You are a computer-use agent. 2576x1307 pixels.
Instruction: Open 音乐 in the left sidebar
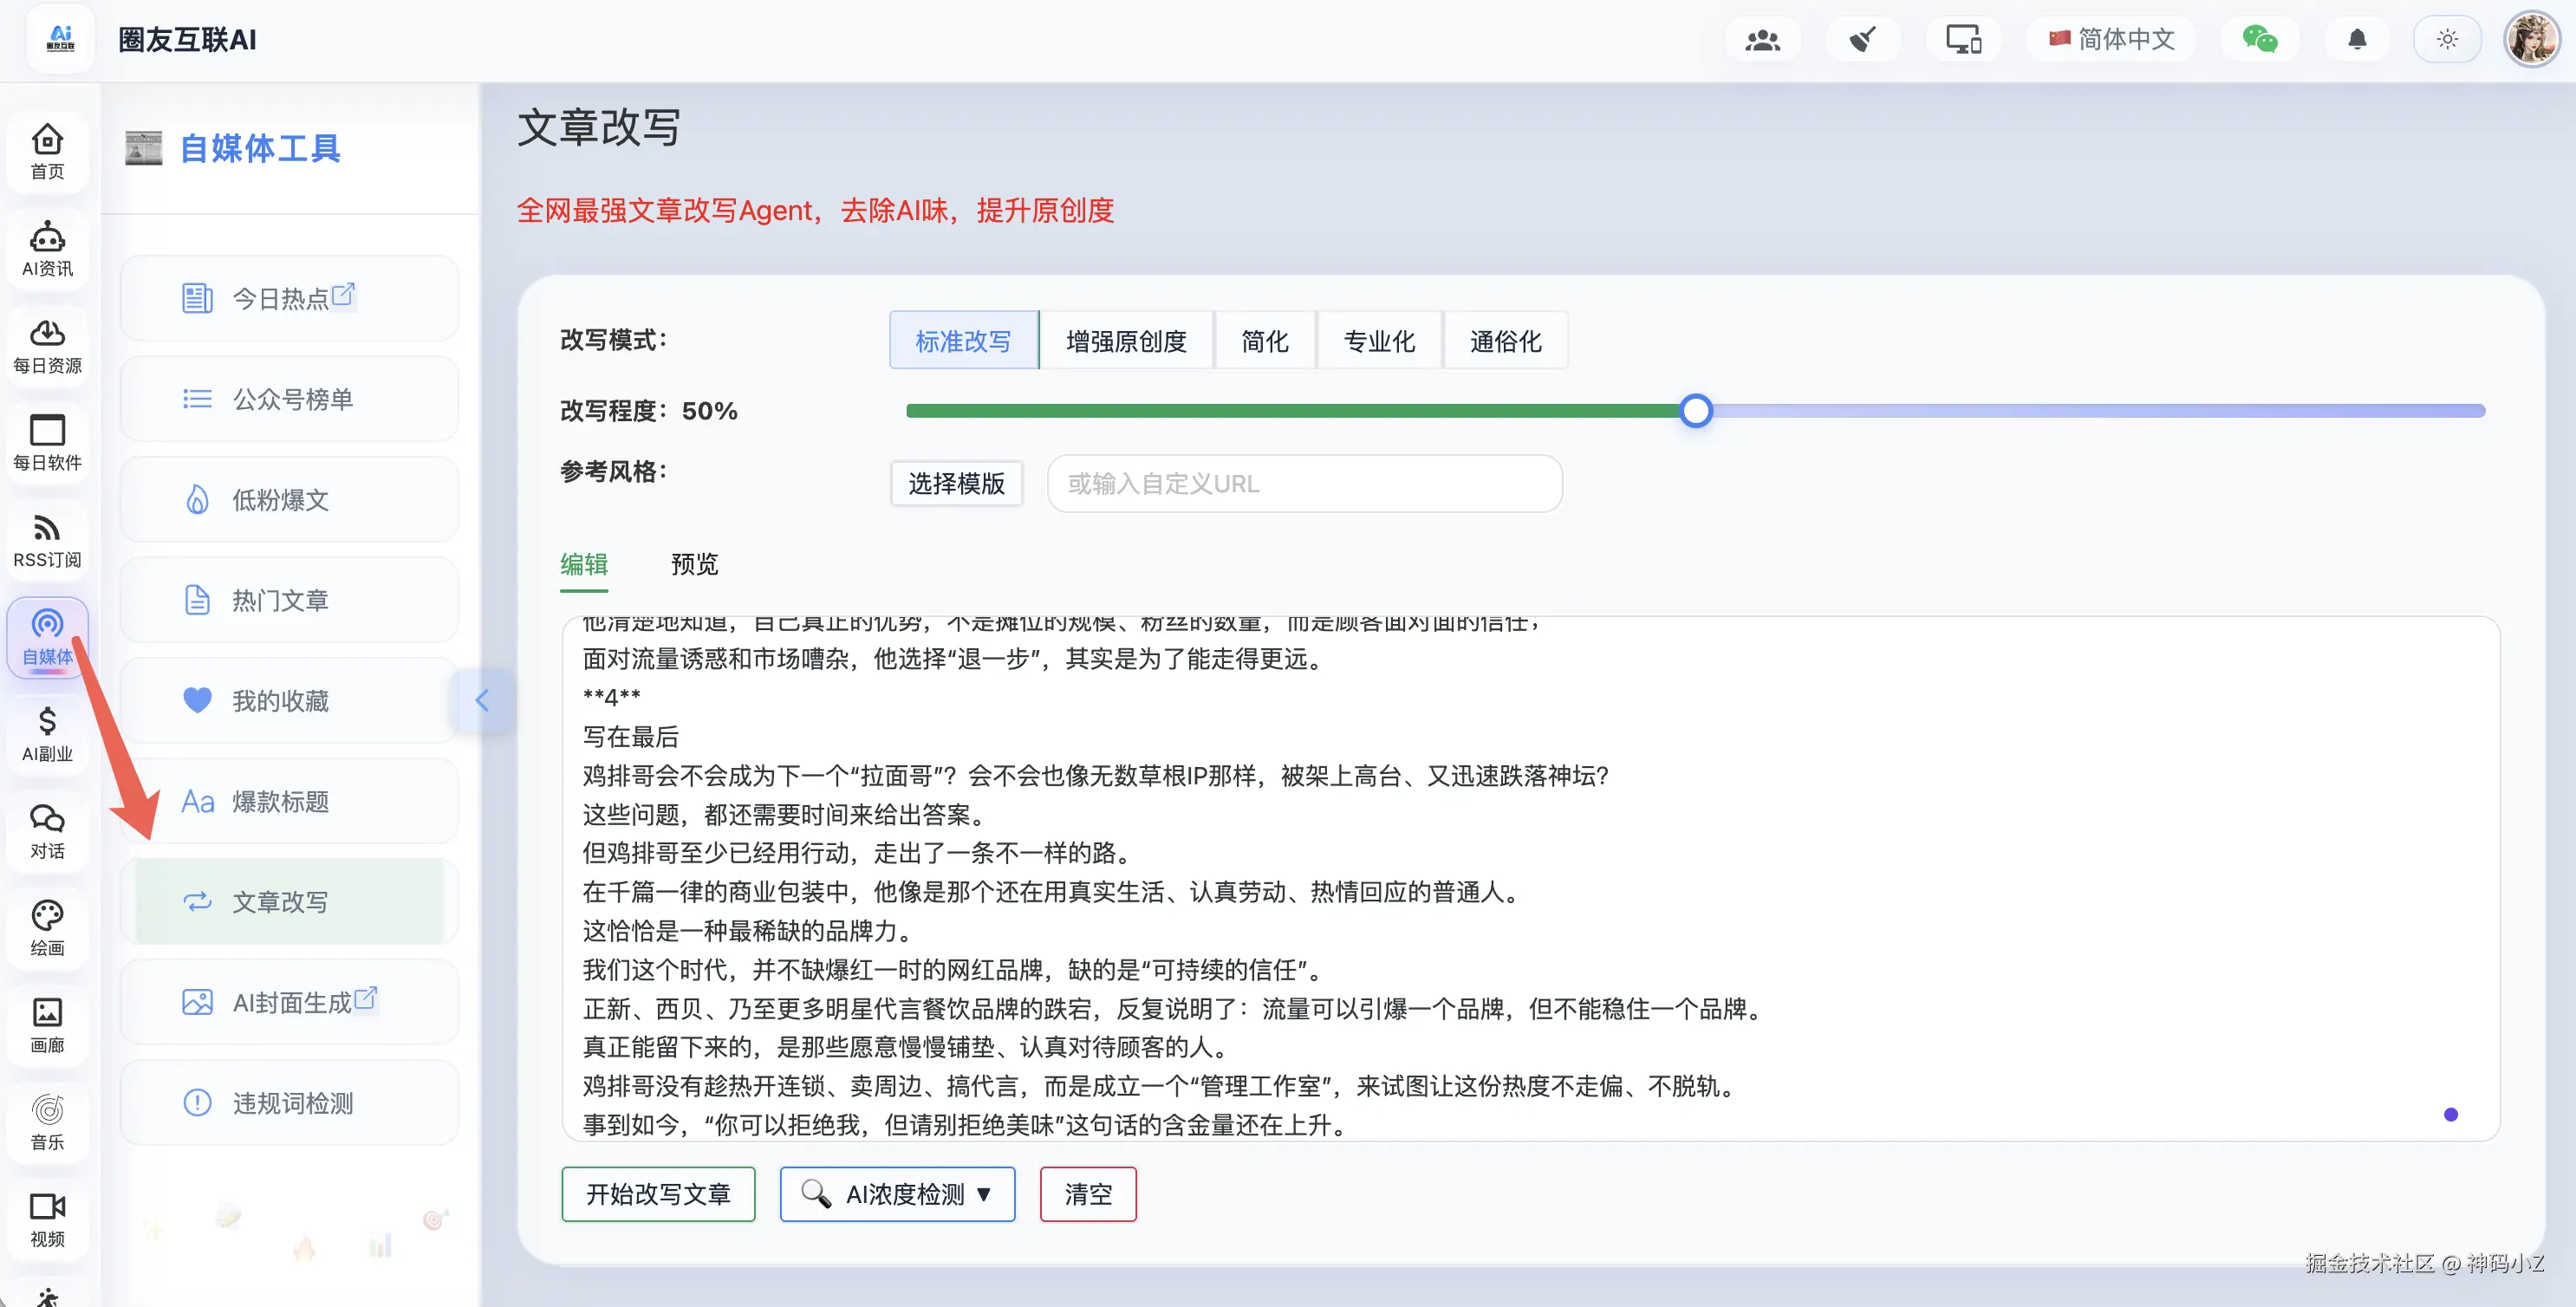pyautogui.click(x=47, y=1122)
